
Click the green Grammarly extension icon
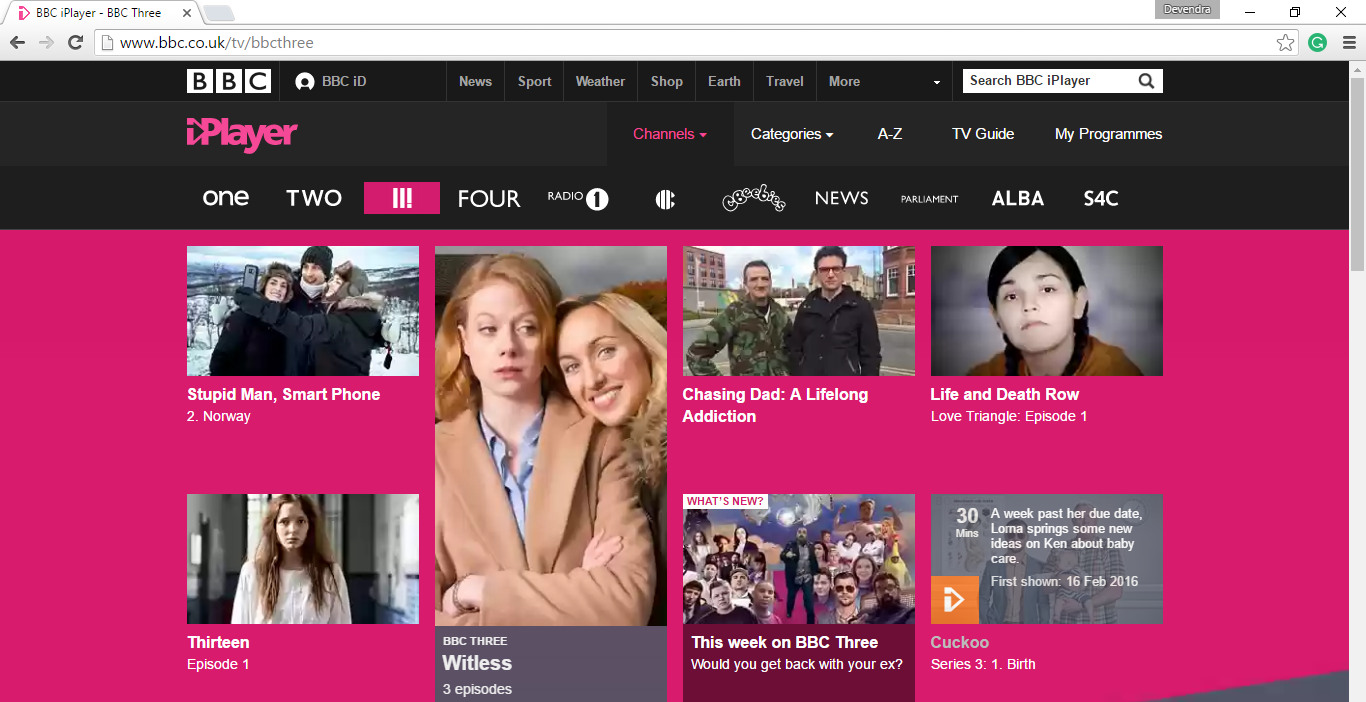tap(1318, 42)
